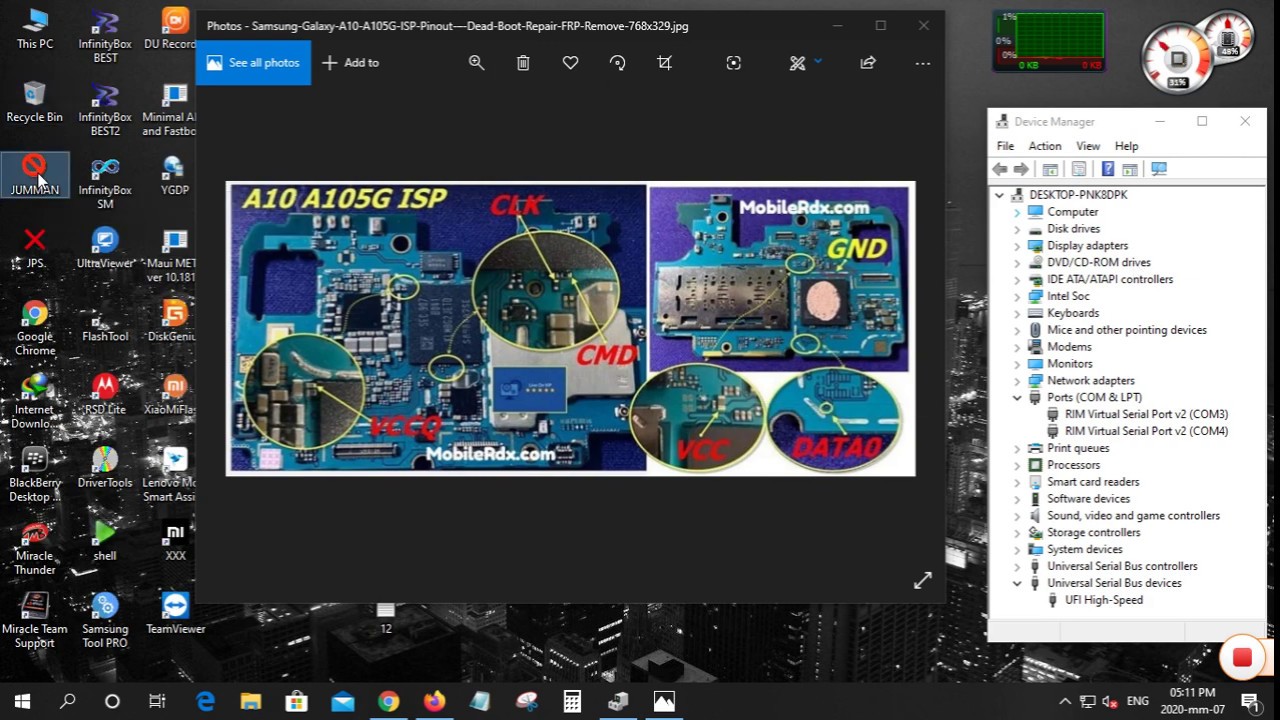Select the TeamViewer desktop icon

pyautogui.click(x=175, y=614)
